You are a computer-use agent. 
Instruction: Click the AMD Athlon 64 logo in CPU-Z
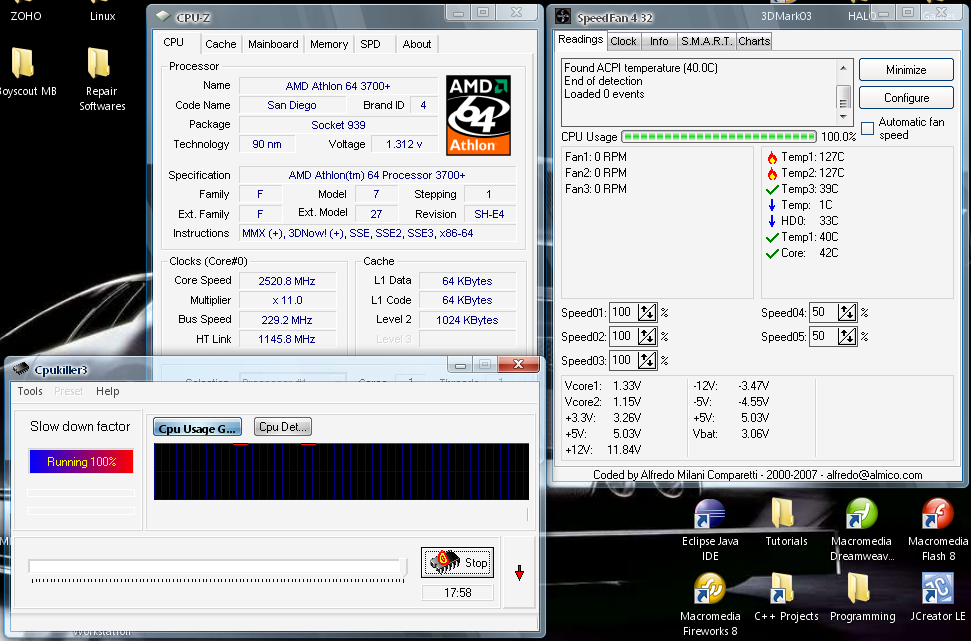(x=478, y=115)
